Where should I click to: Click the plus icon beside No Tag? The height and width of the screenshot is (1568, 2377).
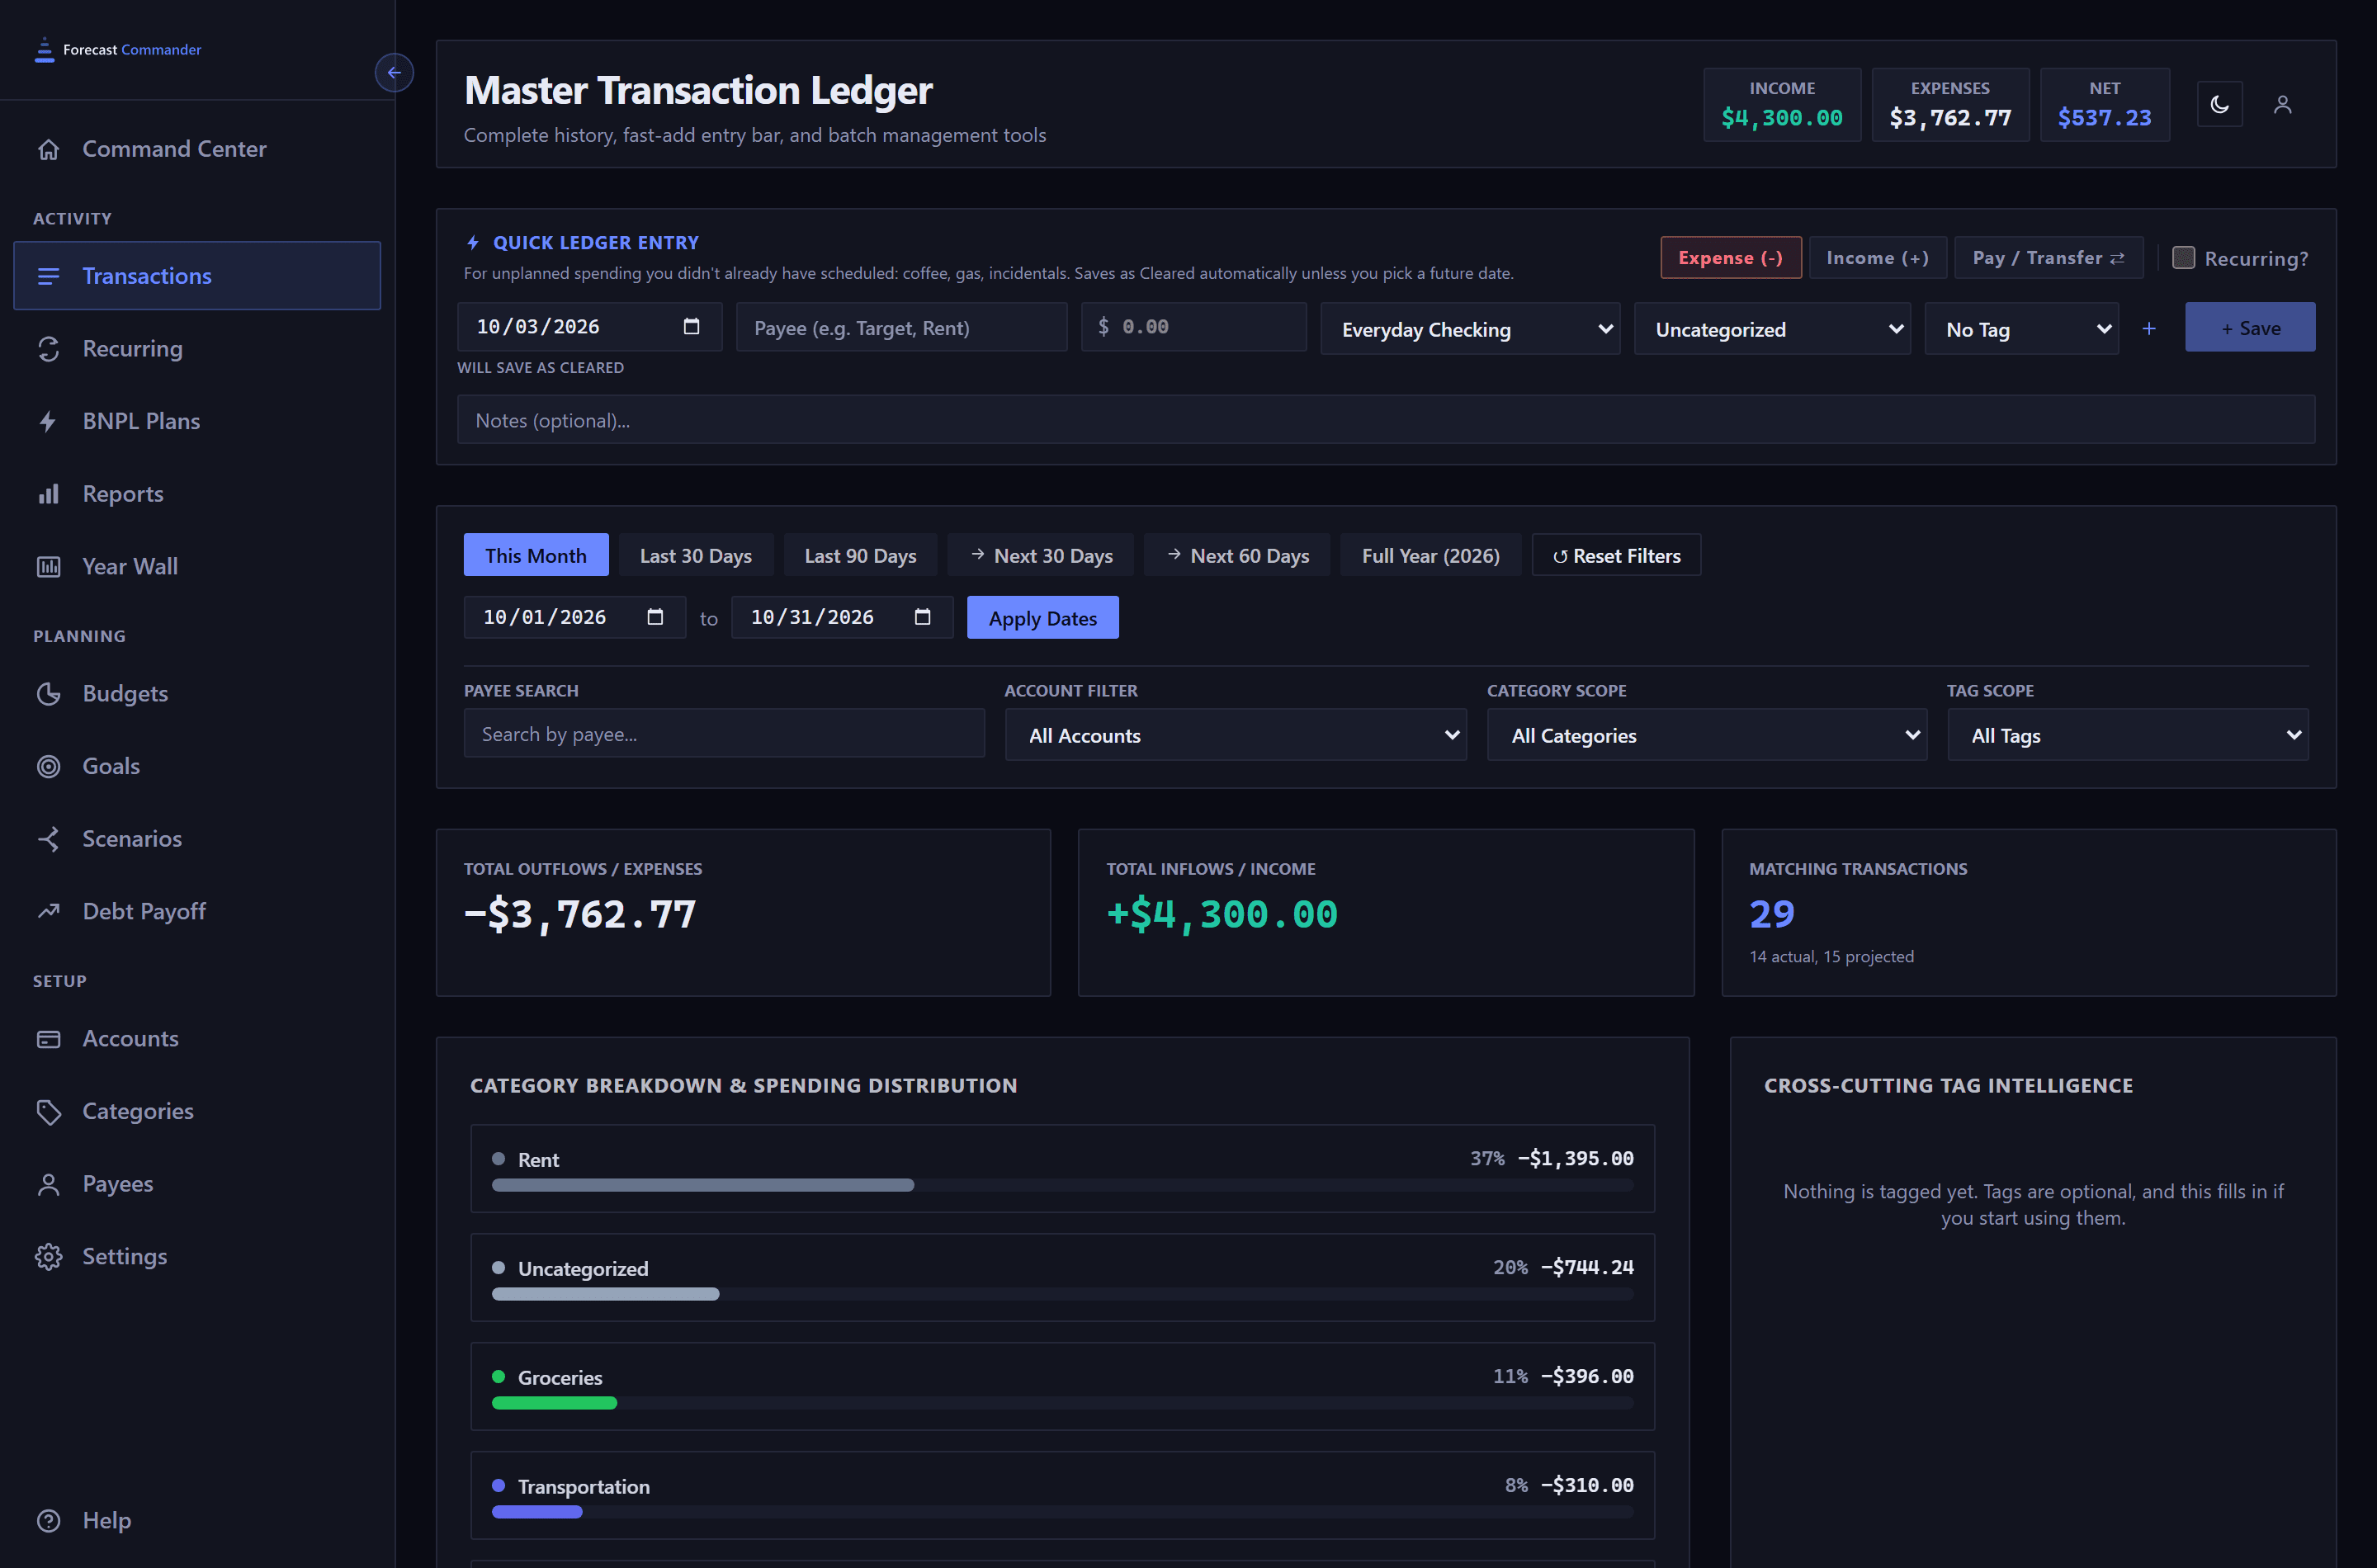coord(2148,328)
